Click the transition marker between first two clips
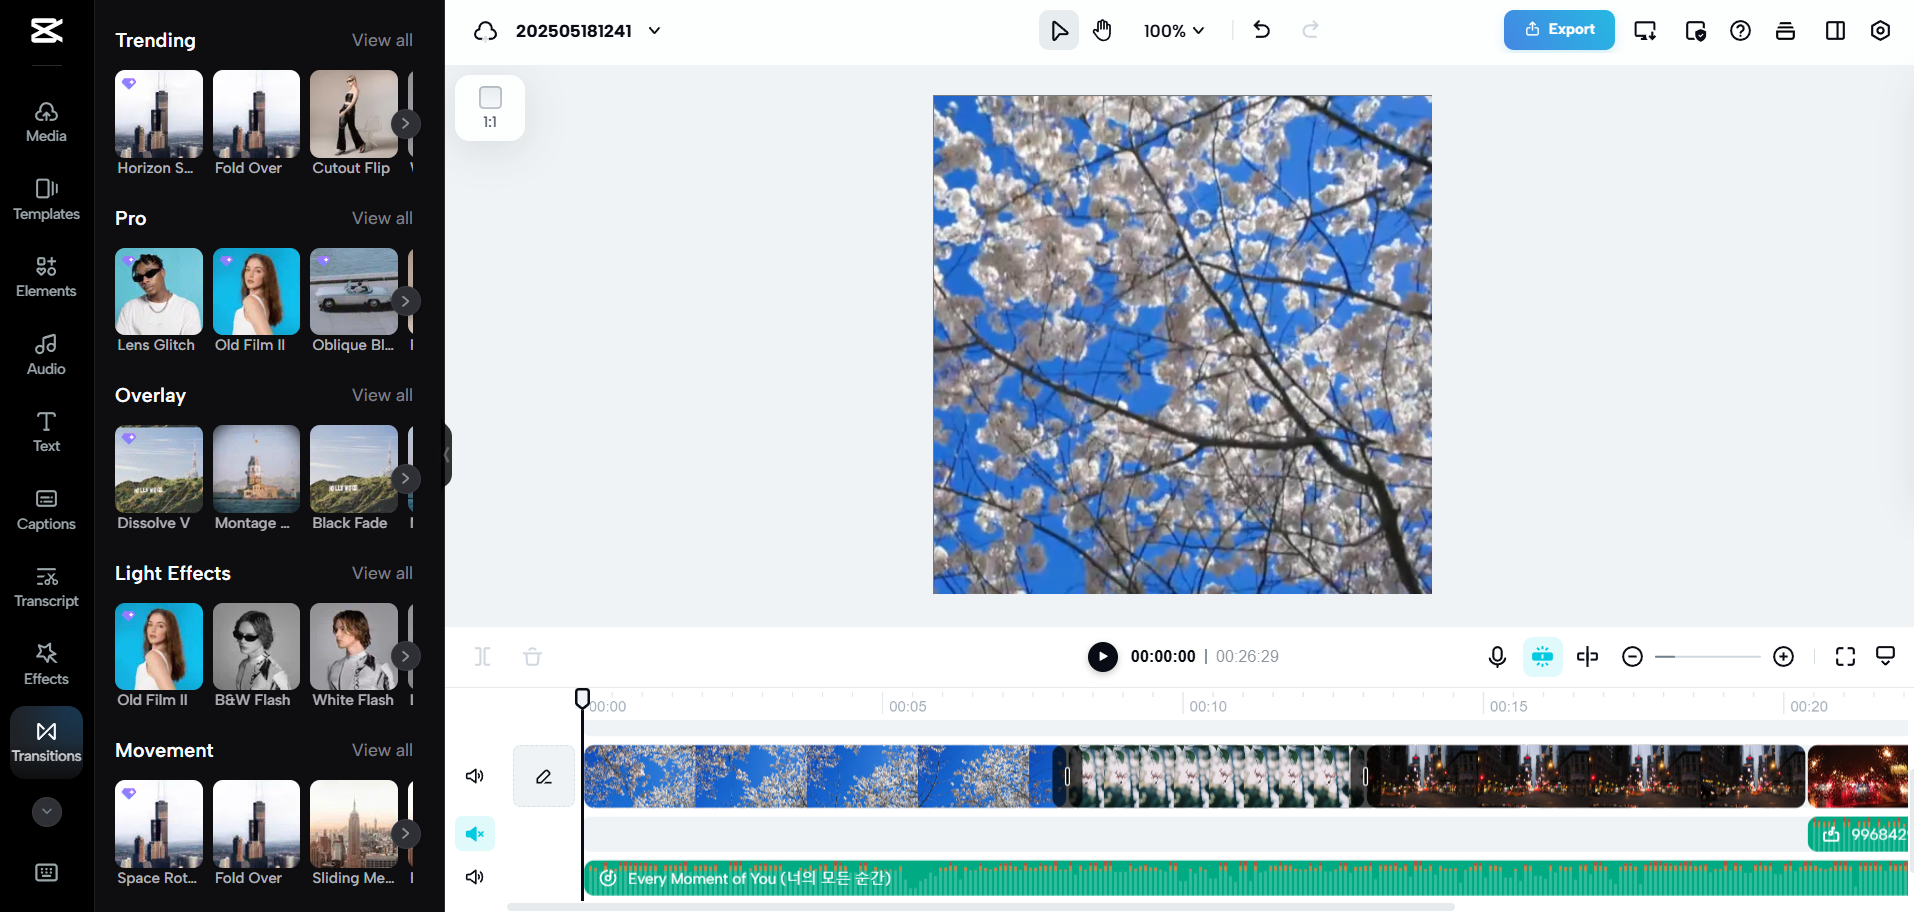The width and height of the screenshot is (1914, 912). click(1067, 776)
